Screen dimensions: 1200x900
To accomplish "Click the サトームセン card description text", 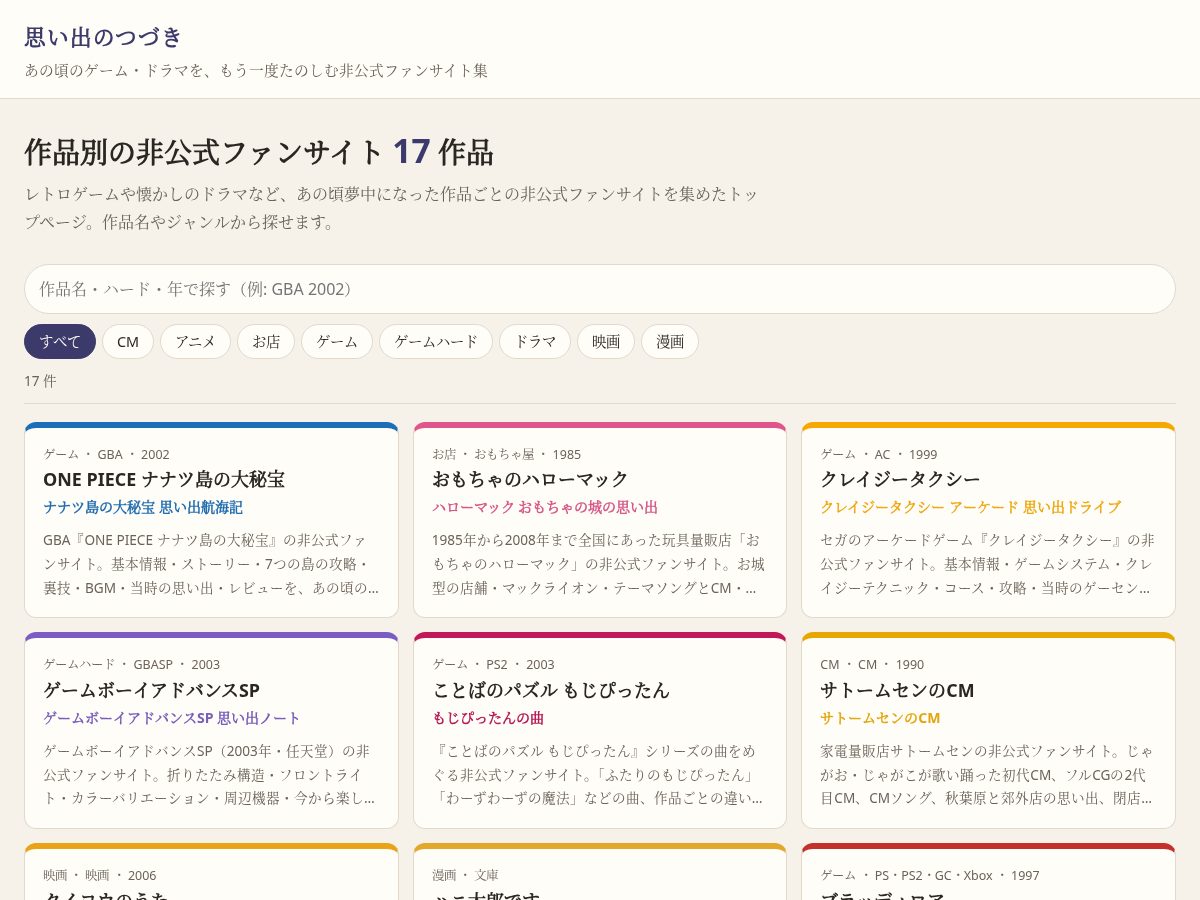I will pos(988,774).
